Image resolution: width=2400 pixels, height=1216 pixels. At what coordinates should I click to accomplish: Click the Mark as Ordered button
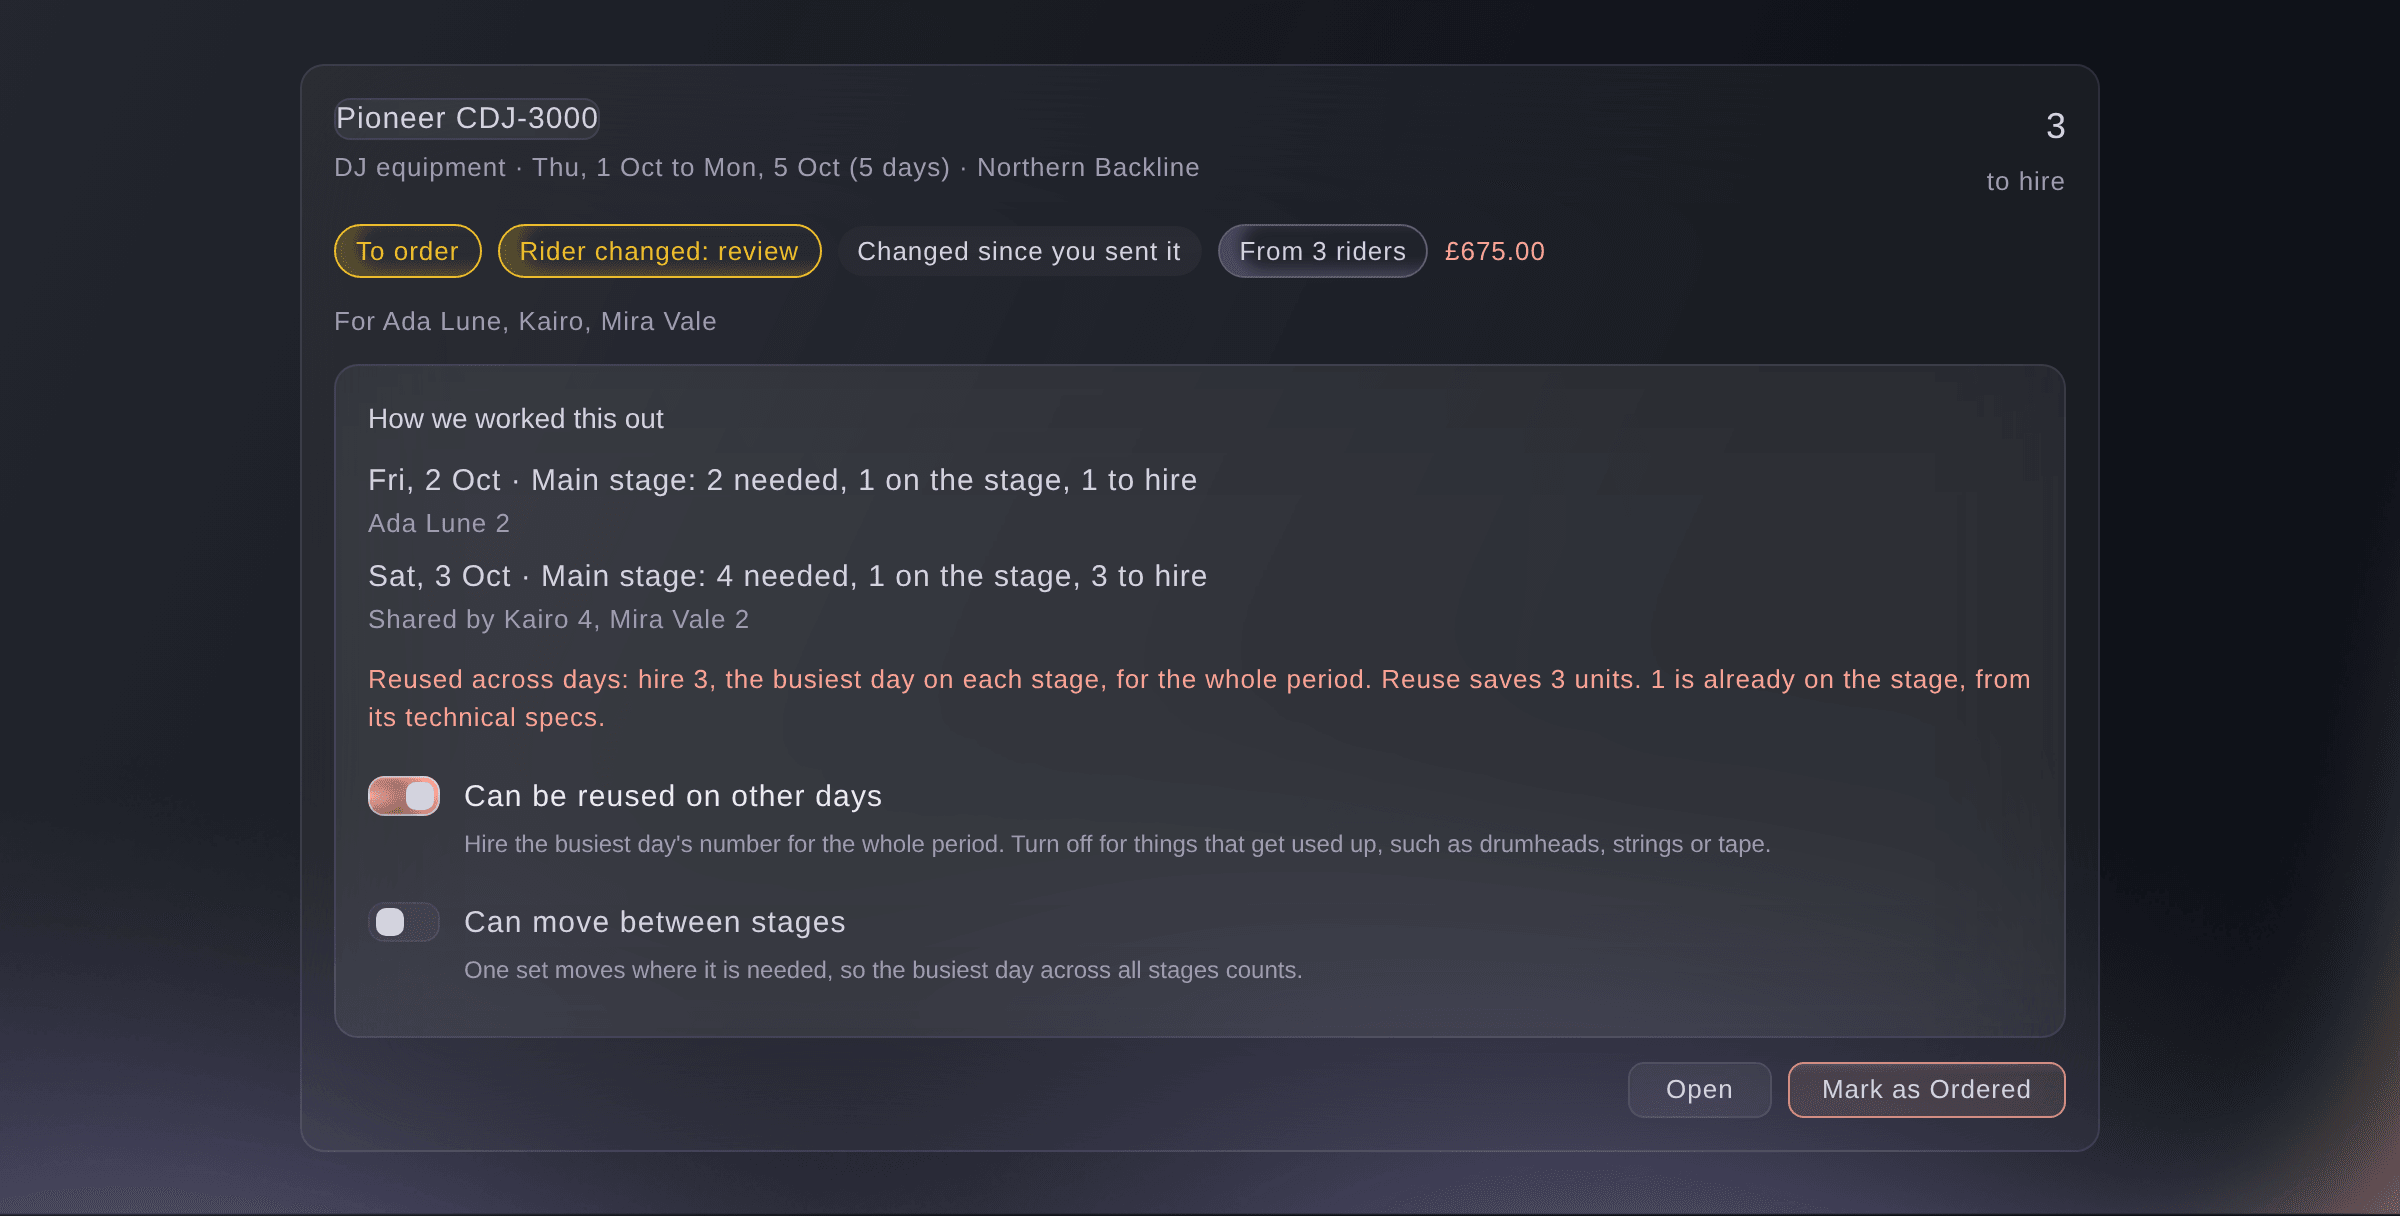tap(1926, 1090)
